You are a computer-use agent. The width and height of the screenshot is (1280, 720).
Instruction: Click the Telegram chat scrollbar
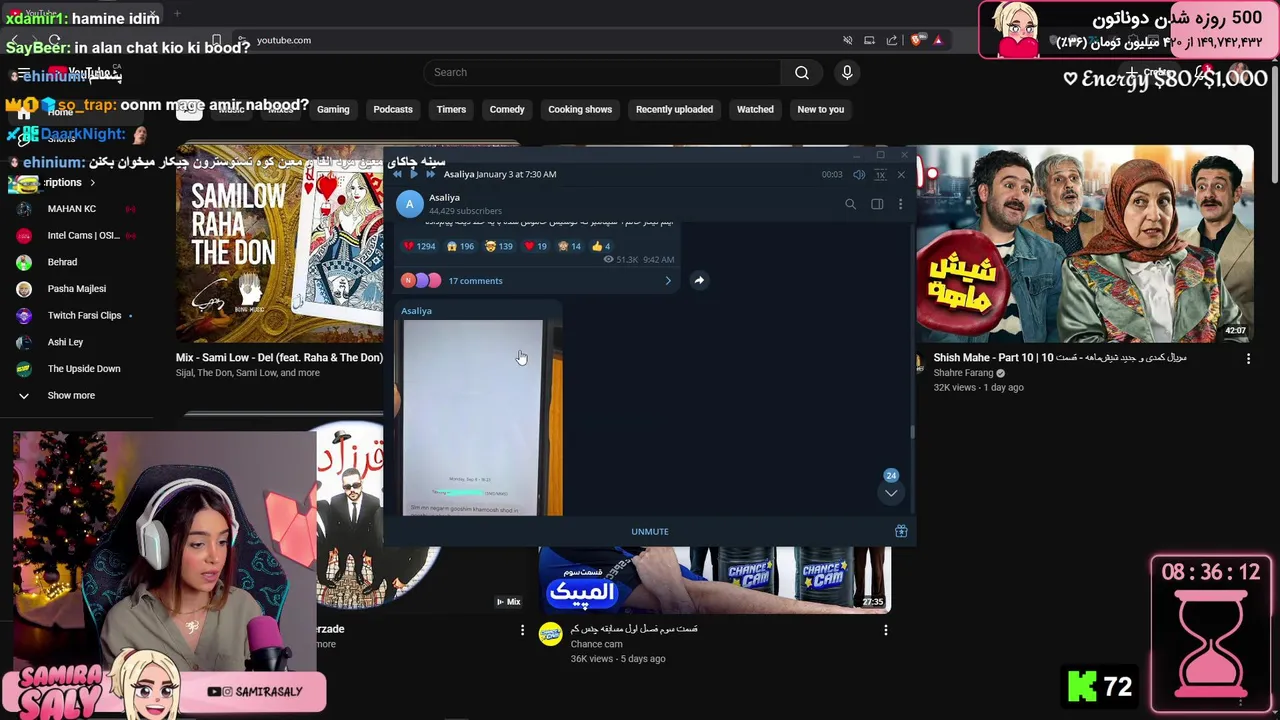911,432
